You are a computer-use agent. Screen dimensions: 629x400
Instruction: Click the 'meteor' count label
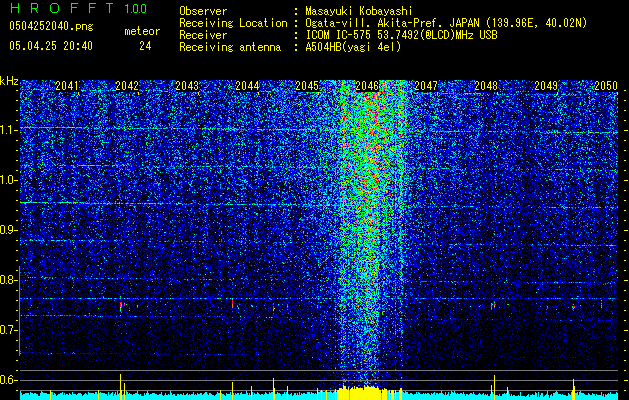(x=142, y=31)
